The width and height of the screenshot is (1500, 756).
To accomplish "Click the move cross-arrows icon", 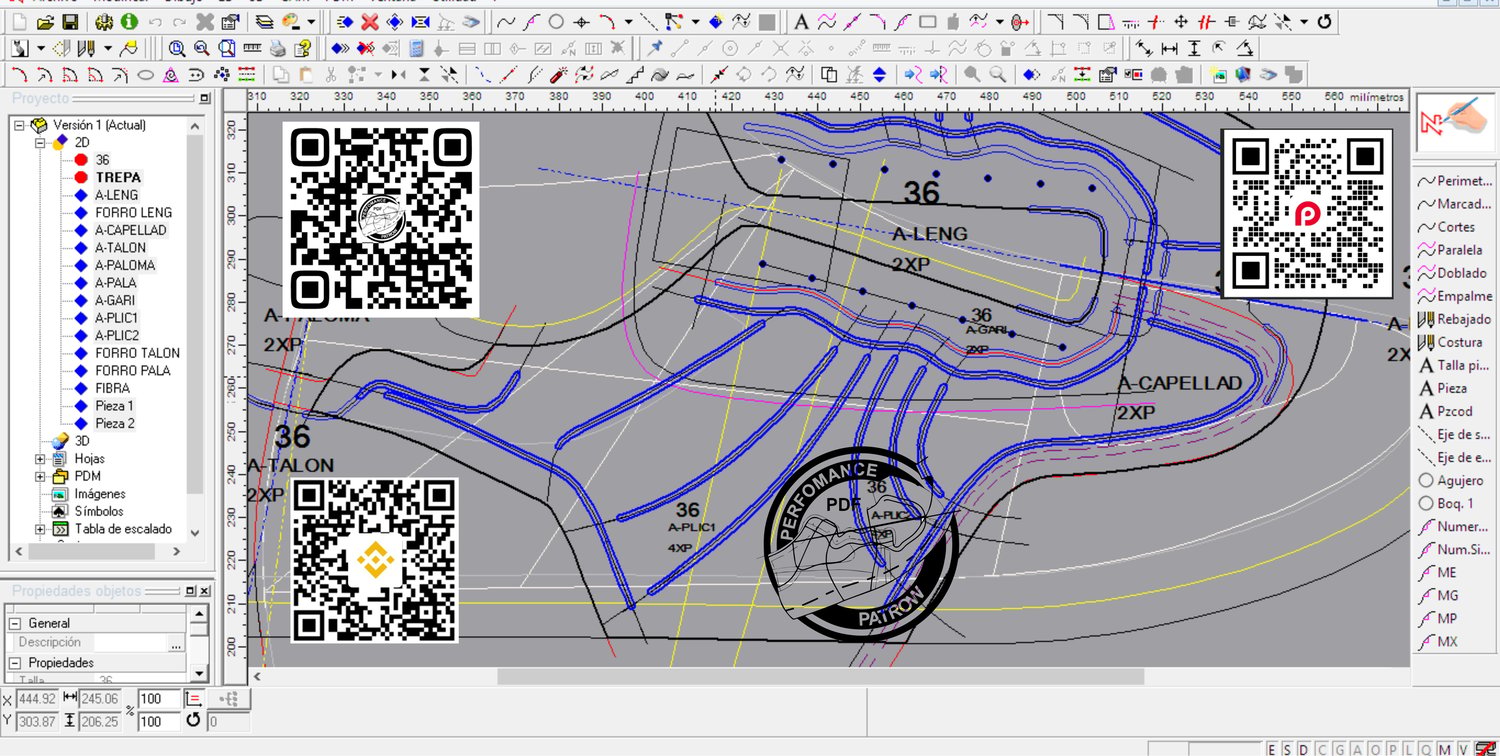I will click(1181, 22).
